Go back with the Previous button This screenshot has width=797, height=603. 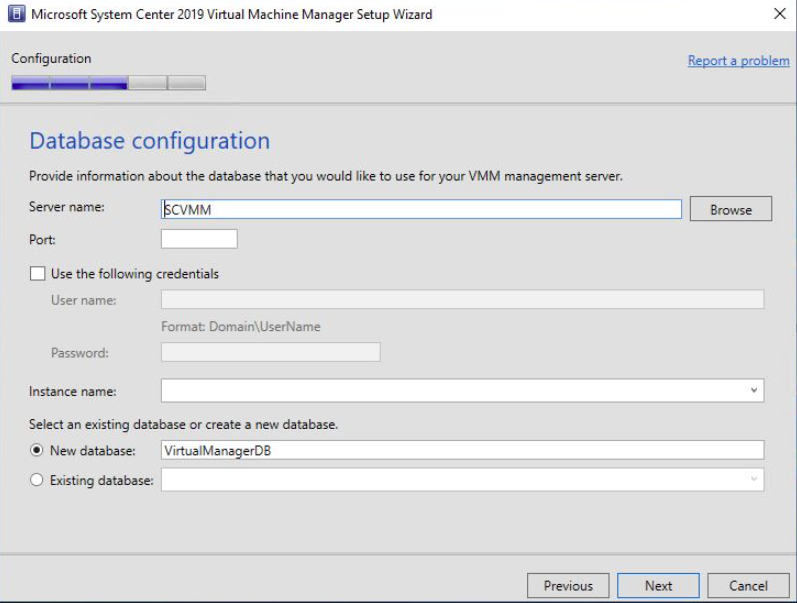click(568, 586)
